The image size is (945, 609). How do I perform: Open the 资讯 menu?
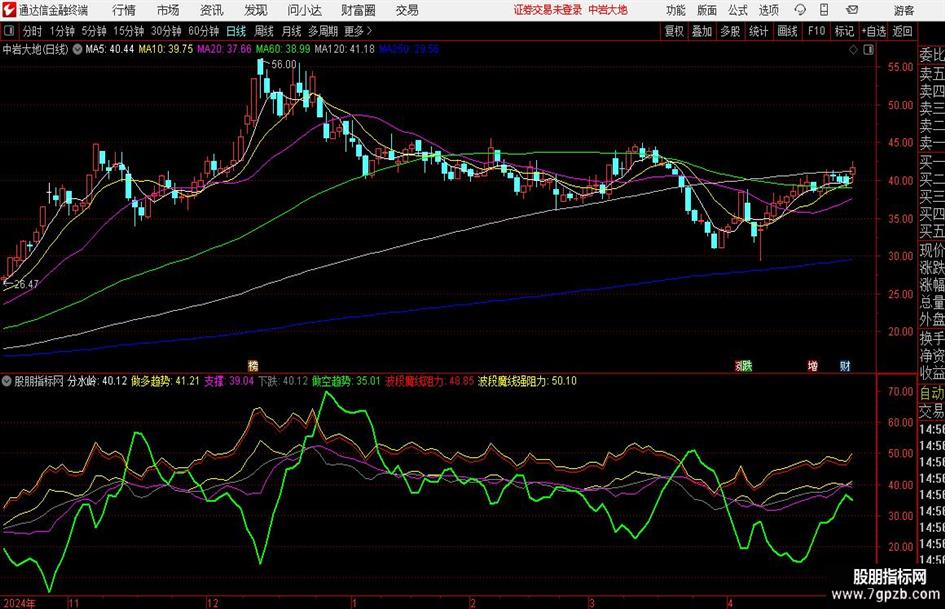click(212, 10)
